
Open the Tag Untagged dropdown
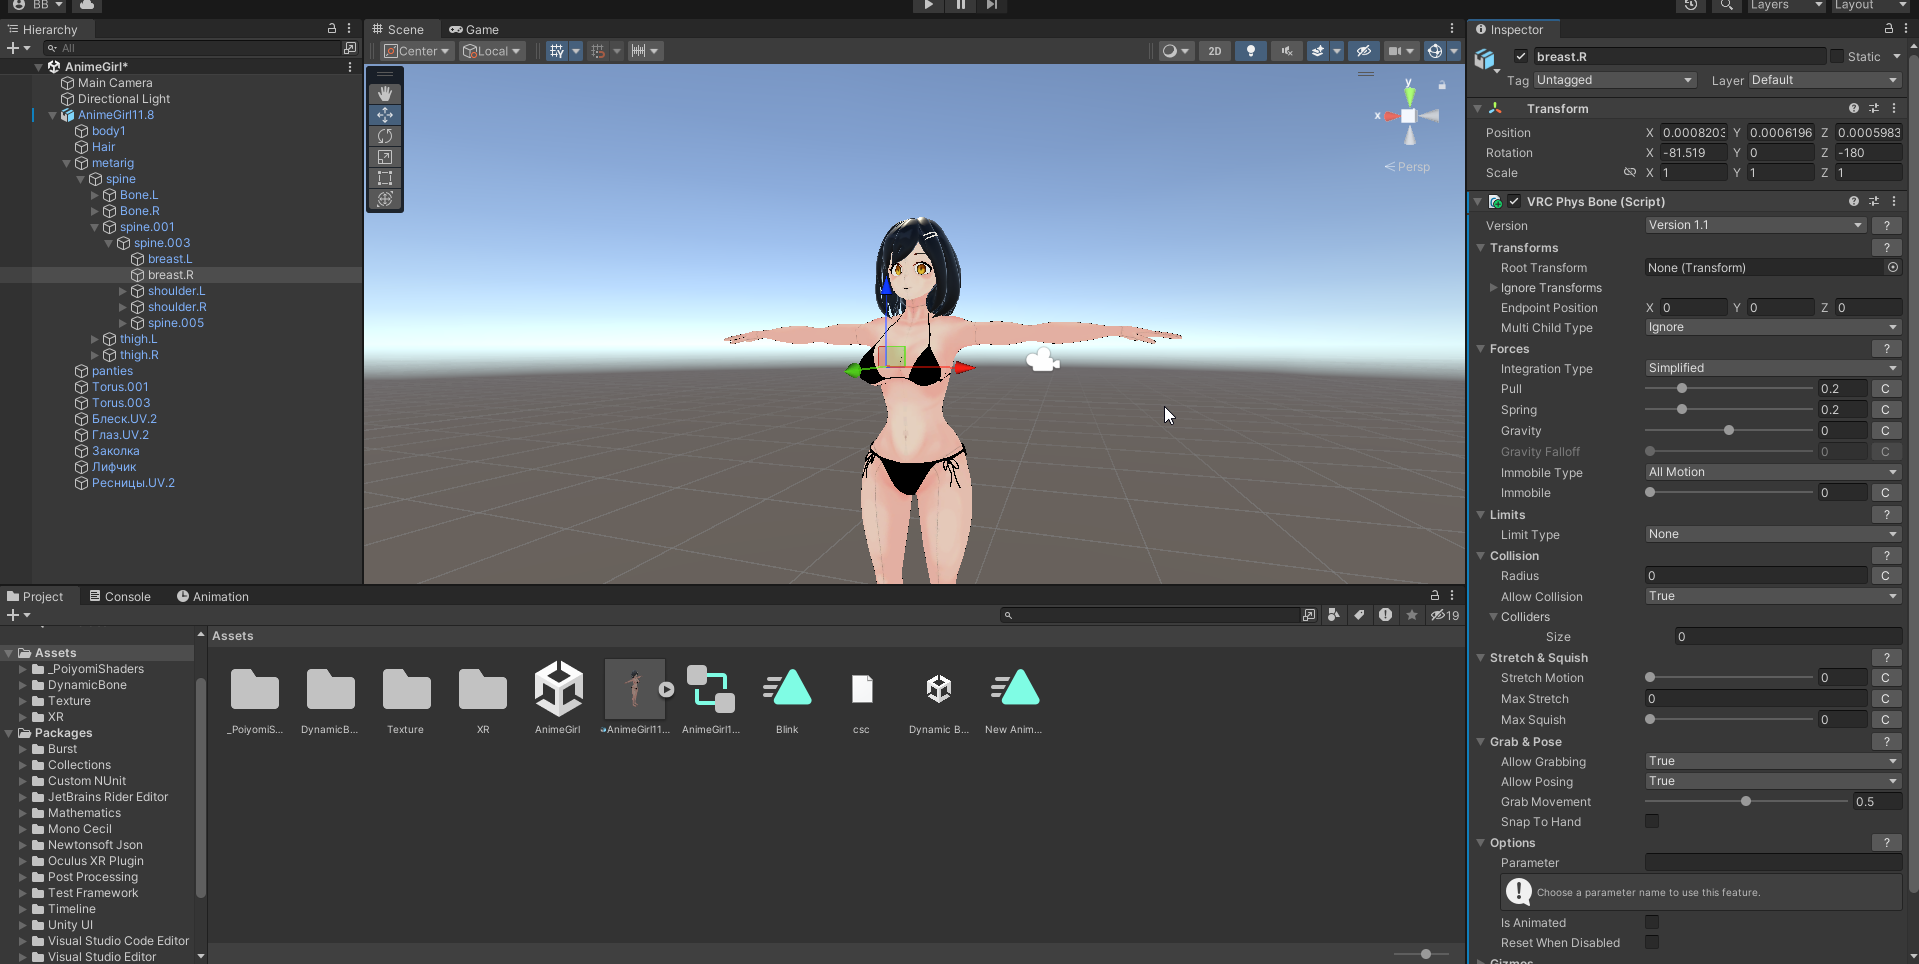[x=1614, y=80]
